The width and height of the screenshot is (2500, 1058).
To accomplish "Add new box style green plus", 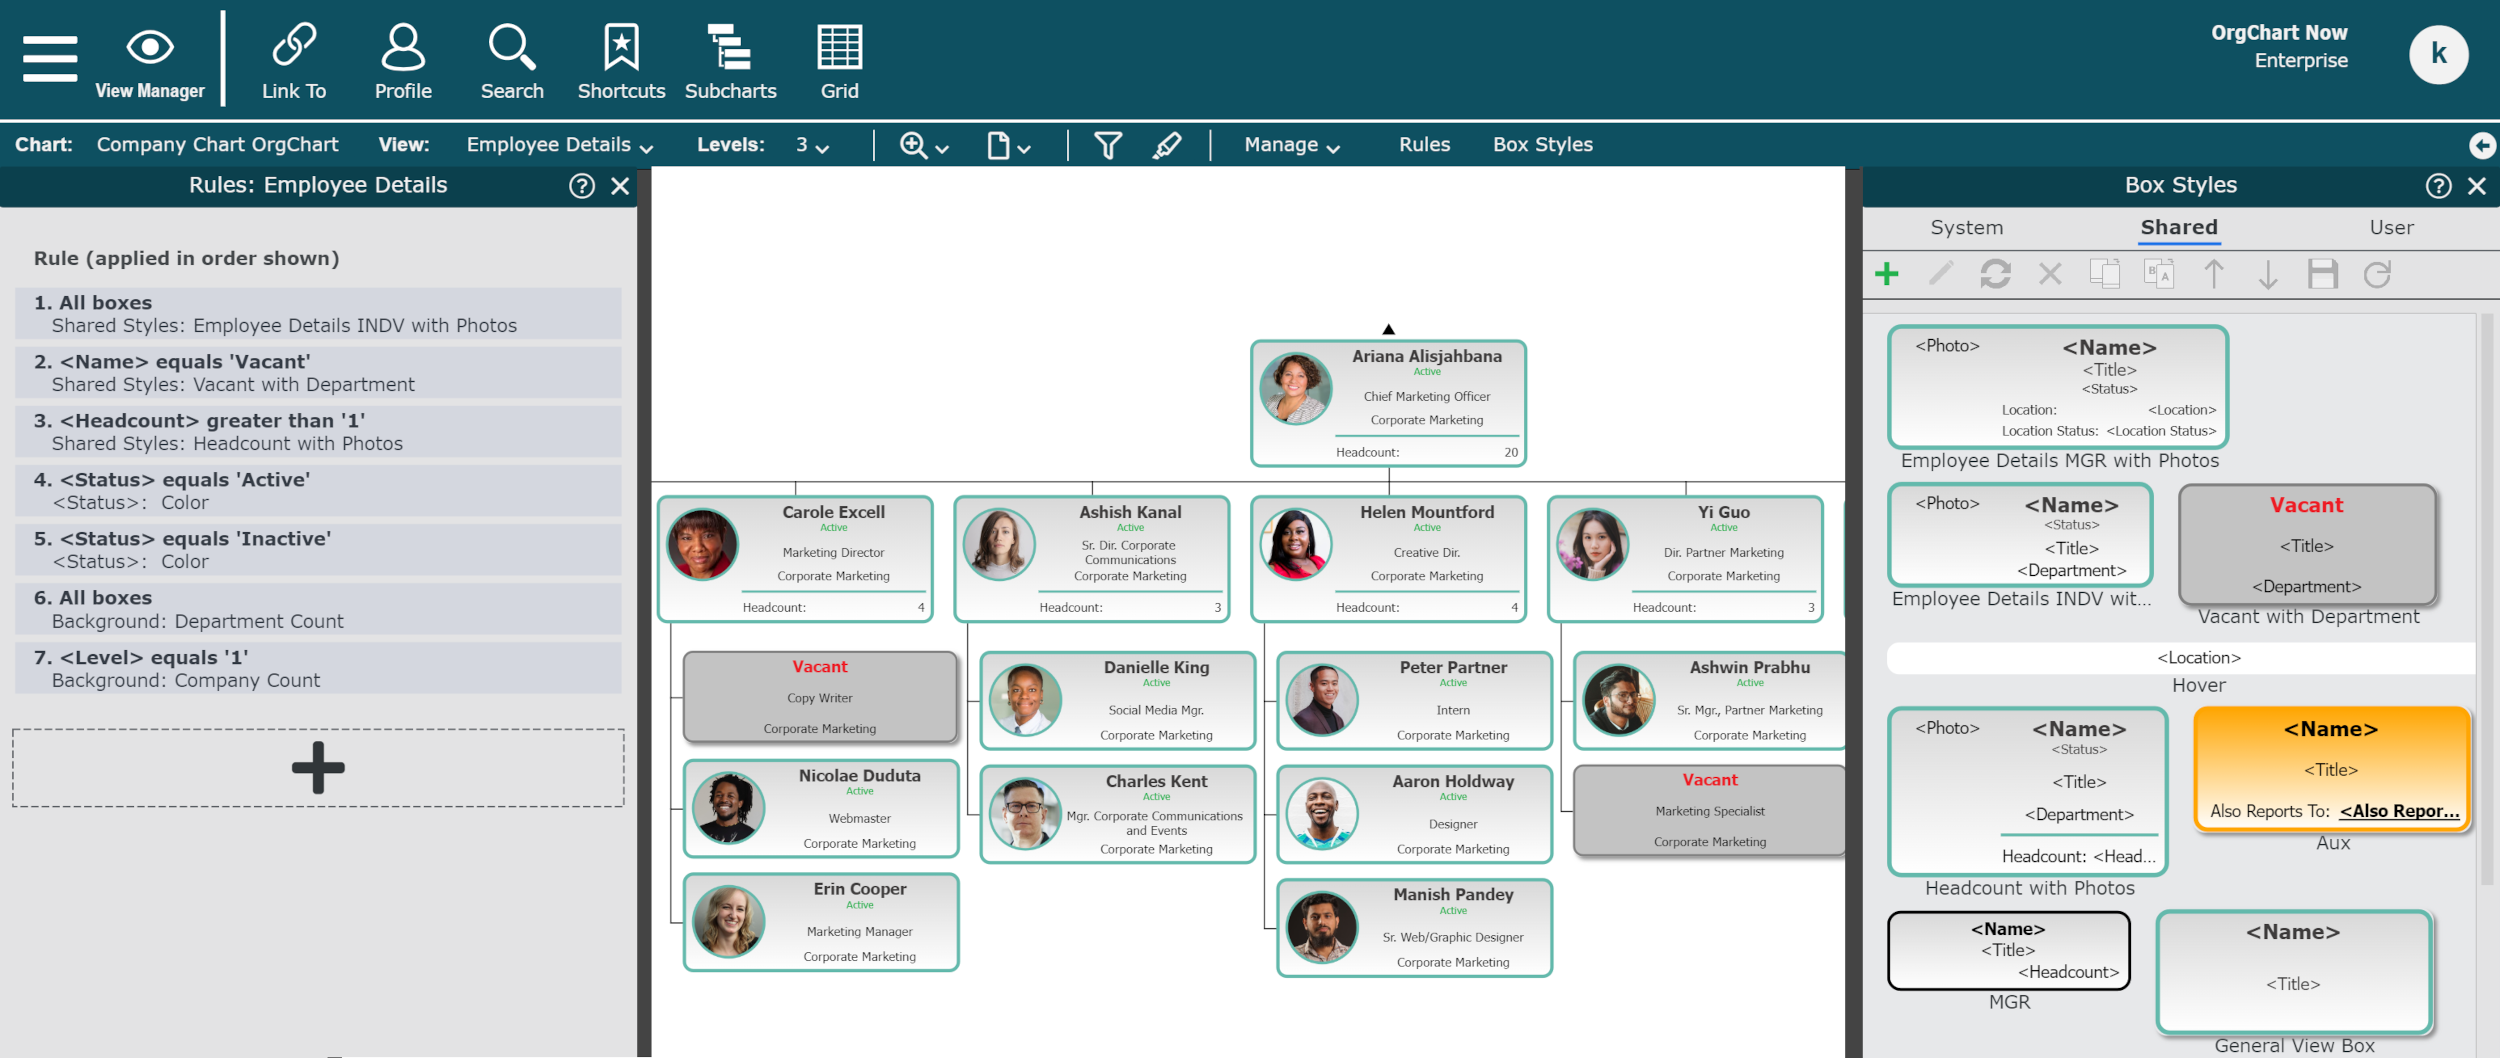I will click(1887, 274).
